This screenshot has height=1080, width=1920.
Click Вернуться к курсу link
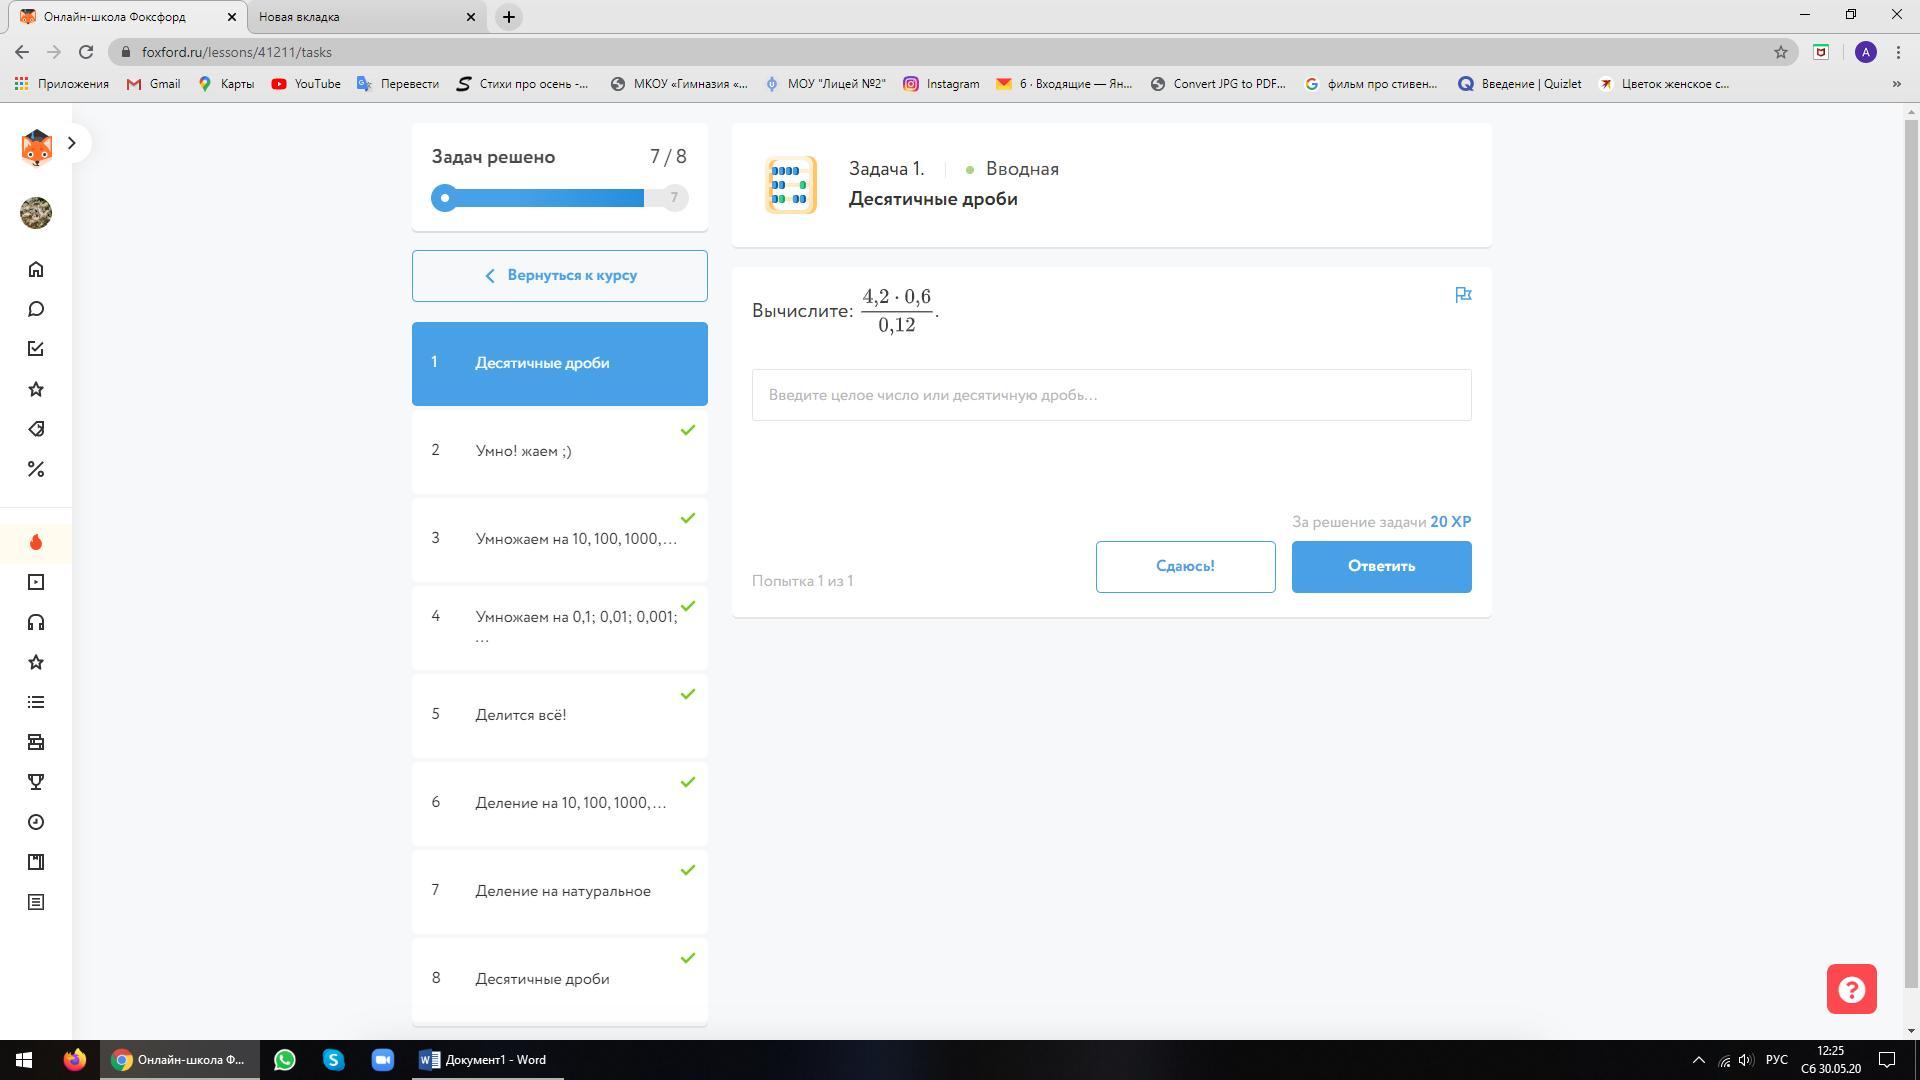coord(559,276)
